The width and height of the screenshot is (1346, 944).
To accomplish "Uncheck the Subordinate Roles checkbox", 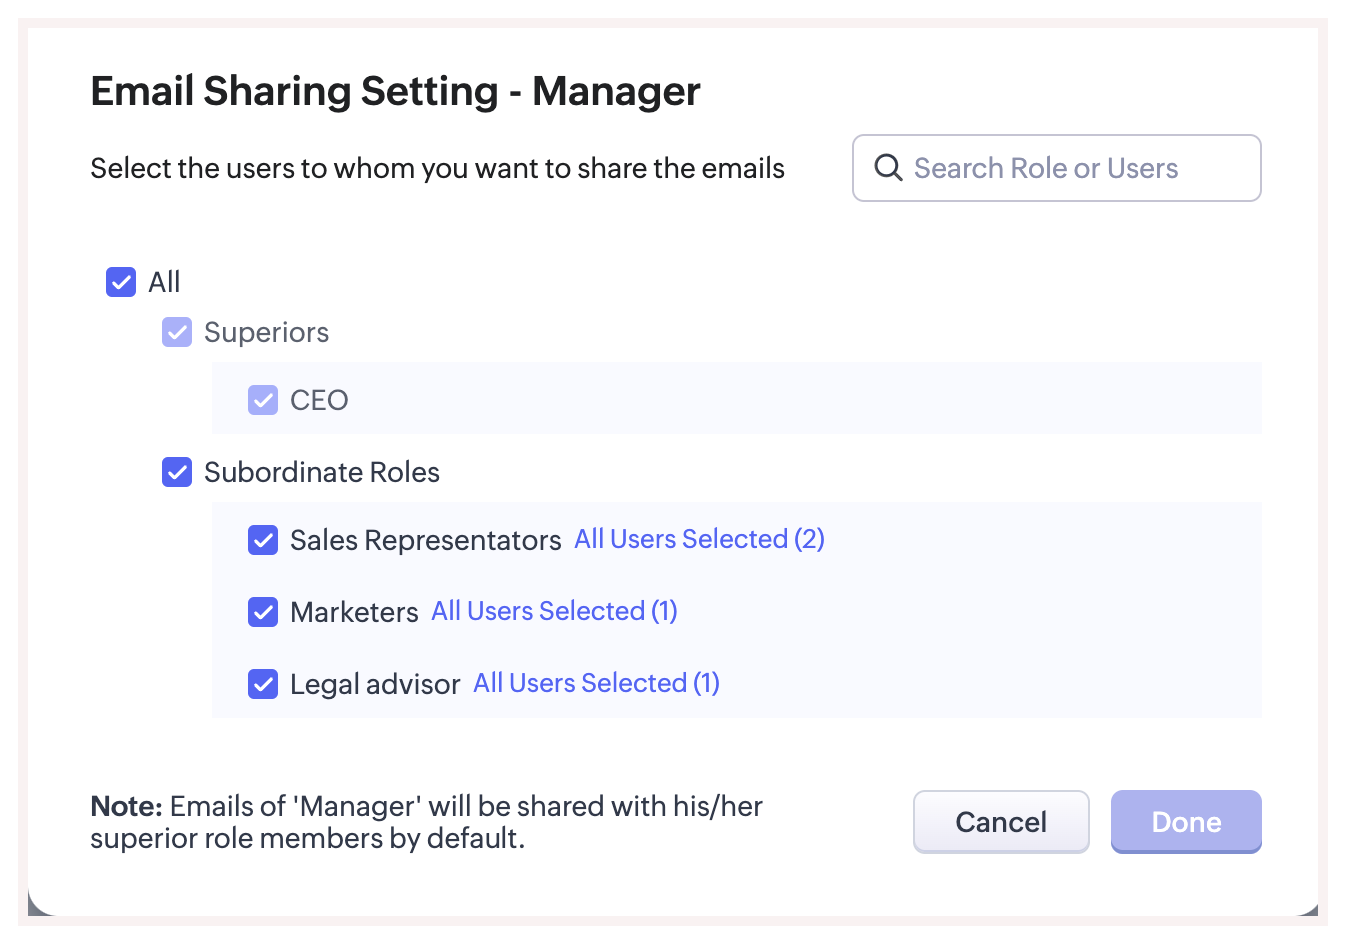I will coord(177,472).
